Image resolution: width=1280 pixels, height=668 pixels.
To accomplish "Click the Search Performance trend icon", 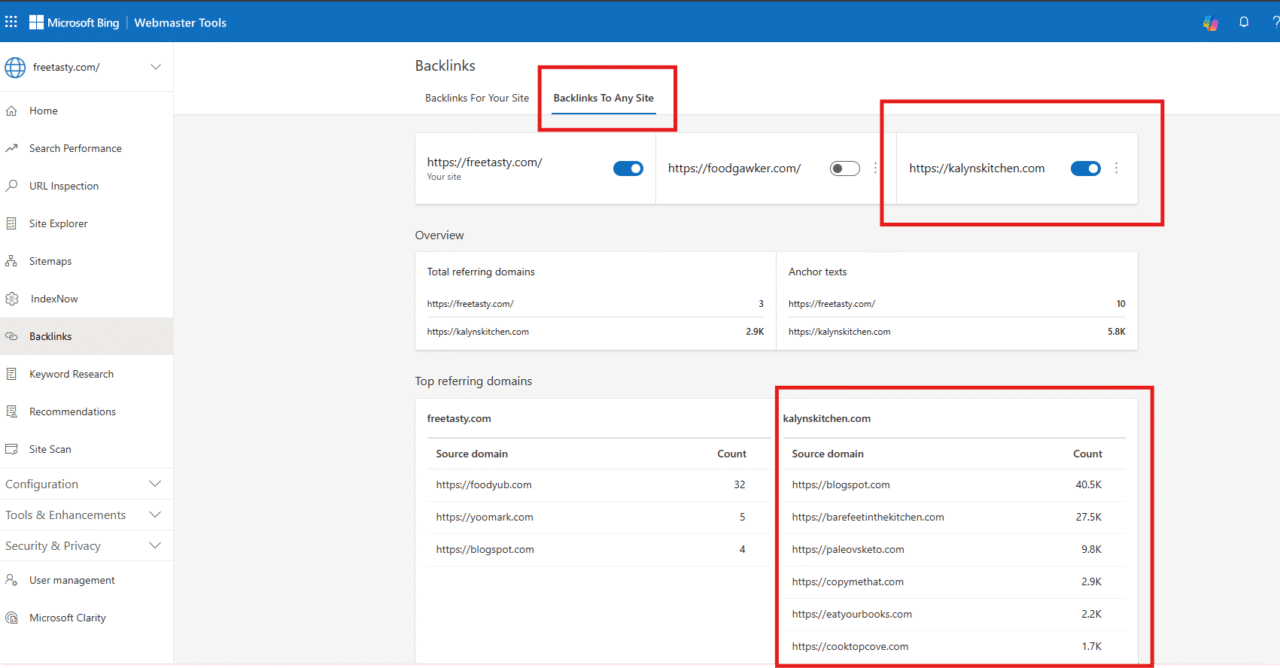I will 12,148.
